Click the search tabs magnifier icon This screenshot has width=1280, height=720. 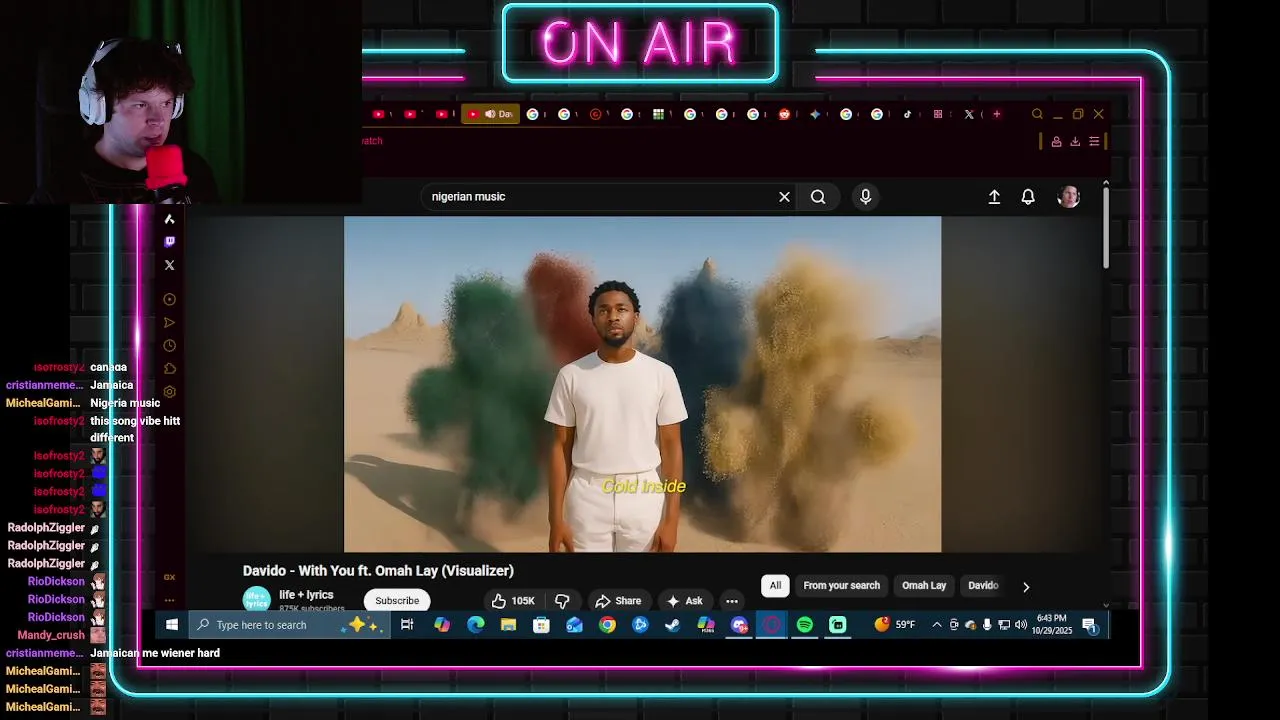(1037, 114)
